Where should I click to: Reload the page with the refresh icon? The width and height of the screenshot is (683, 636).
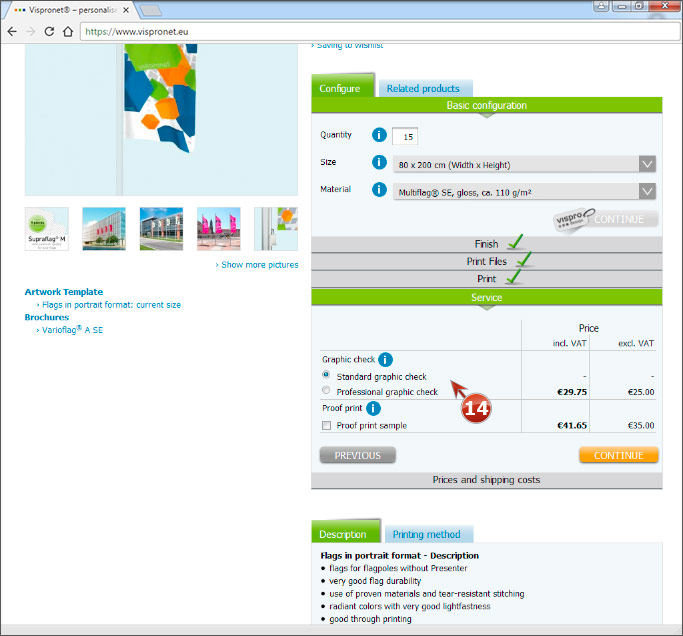[x=49, y=31]
